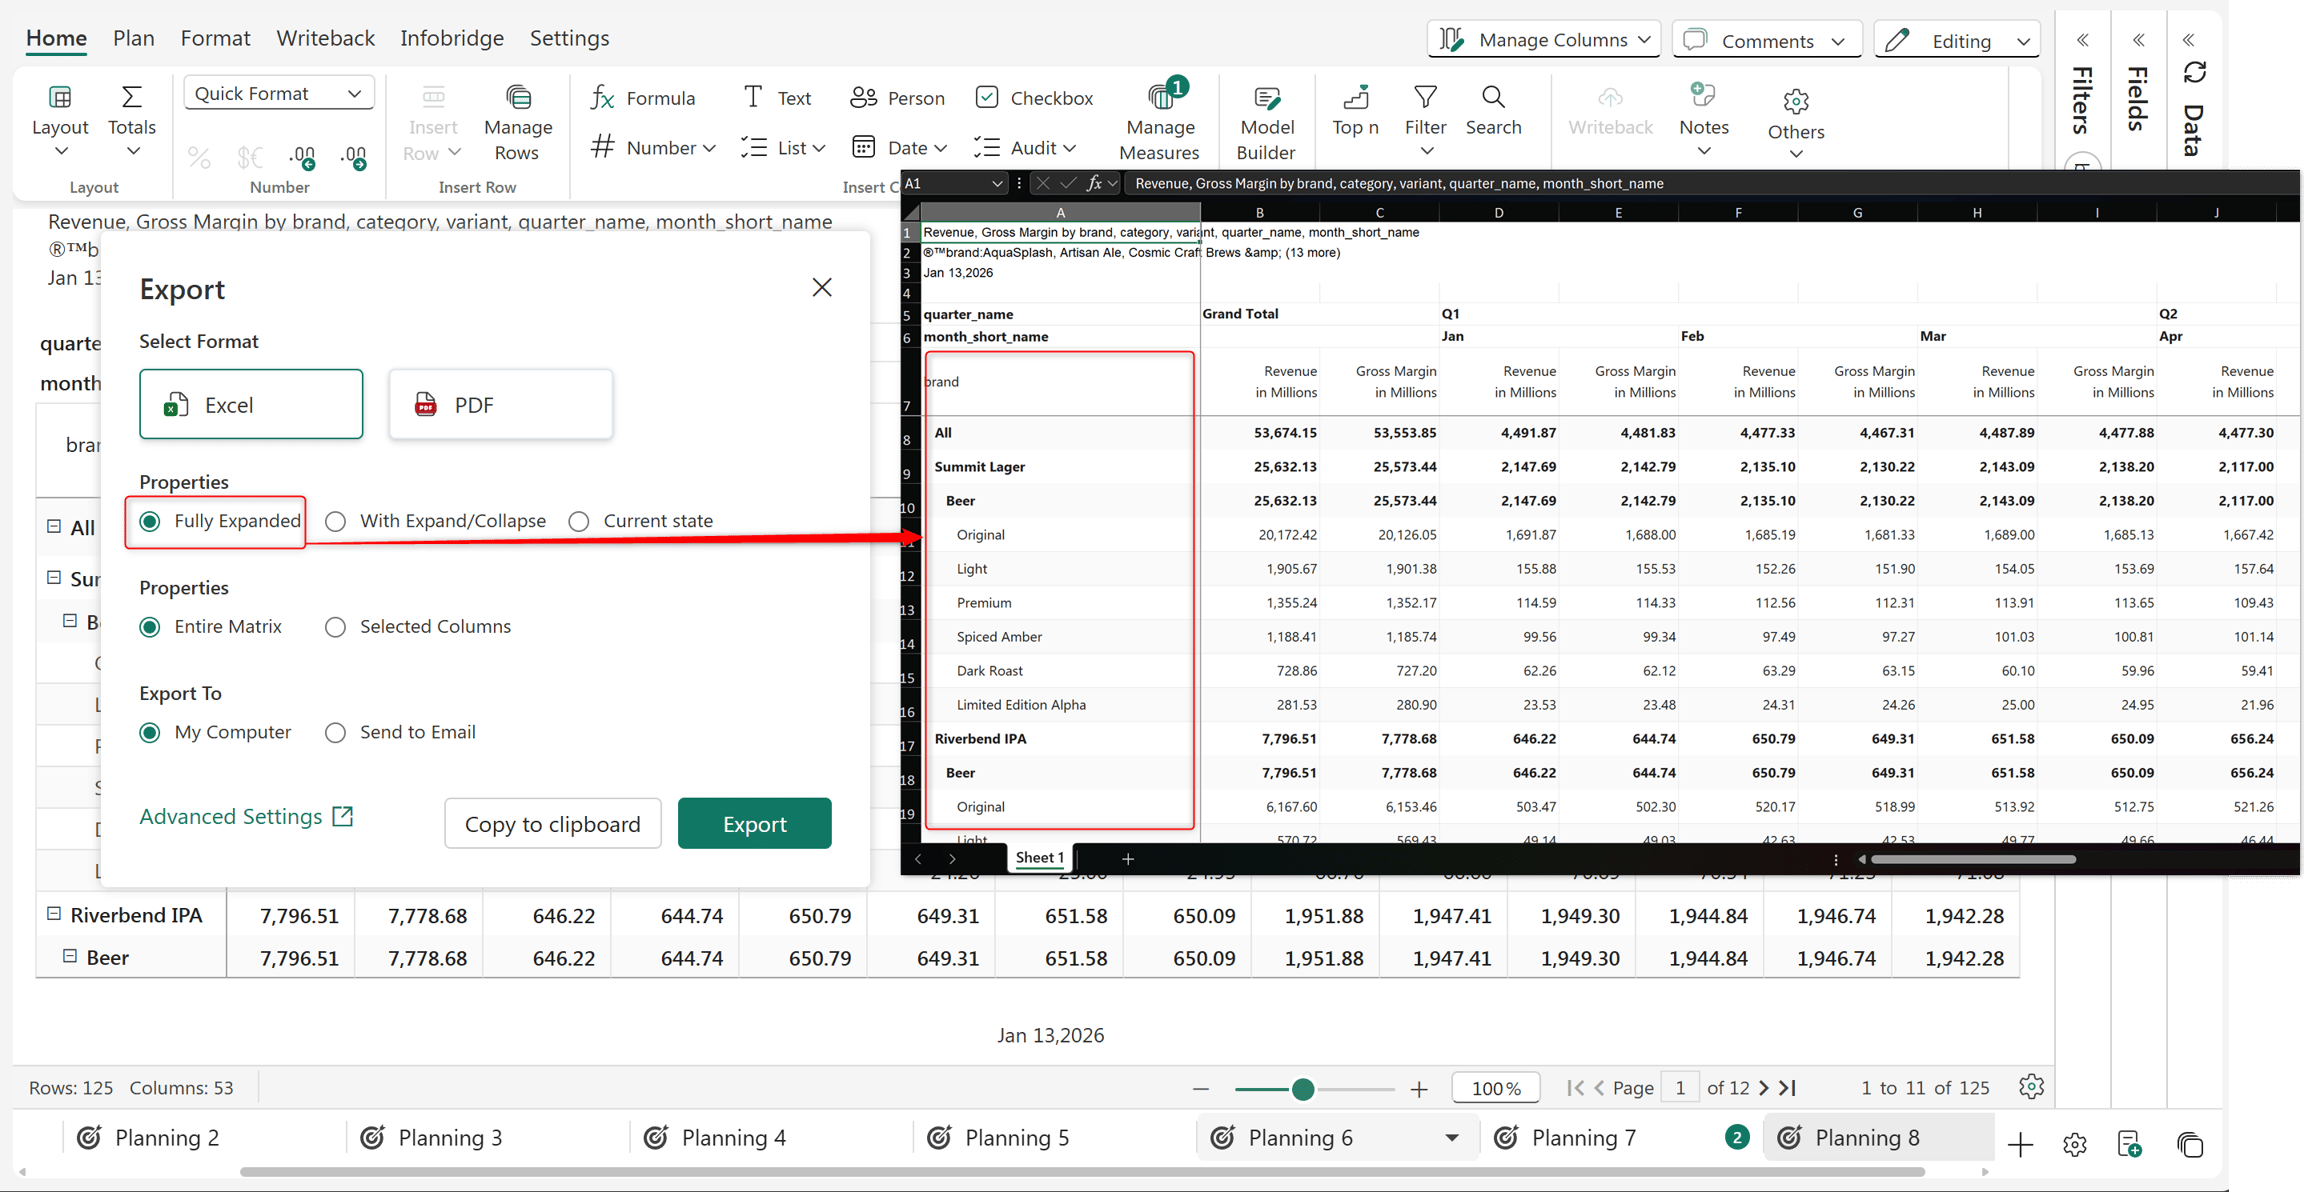Click the green Export button
The image size is (2304, 1192).
(754, 824)
